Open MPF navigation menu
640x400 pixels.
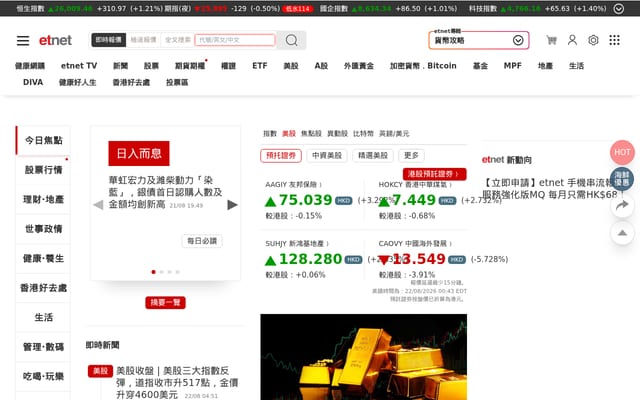(513, 66)
